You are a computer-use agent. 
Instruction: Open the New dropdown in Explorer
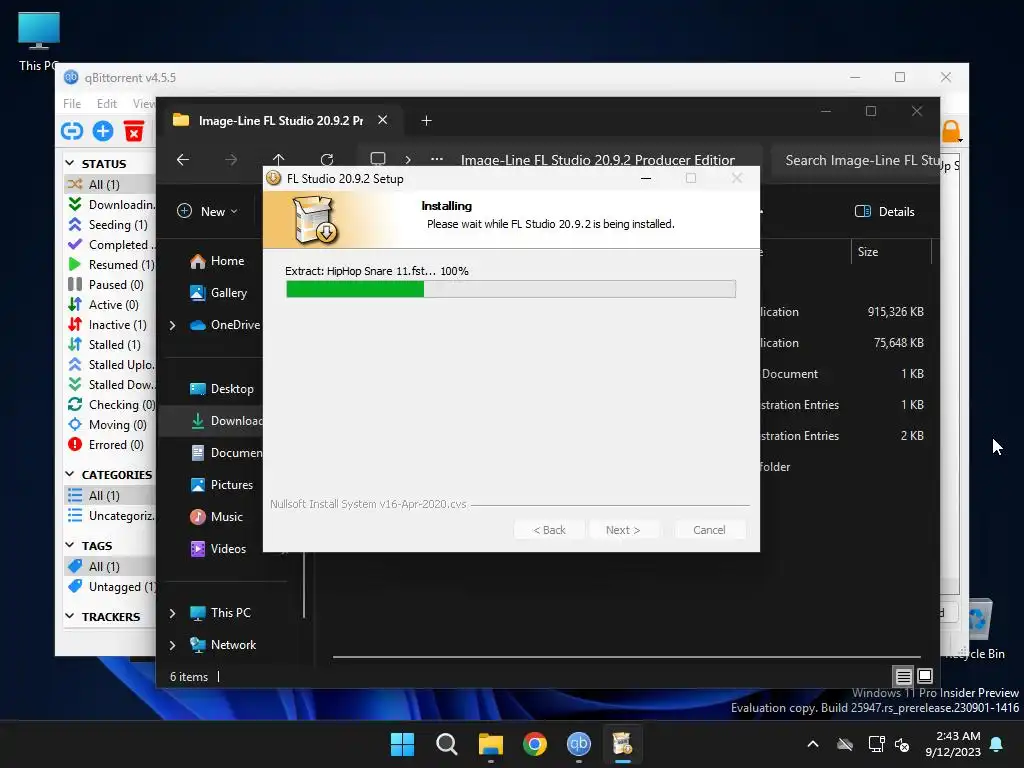click(208, 212)
